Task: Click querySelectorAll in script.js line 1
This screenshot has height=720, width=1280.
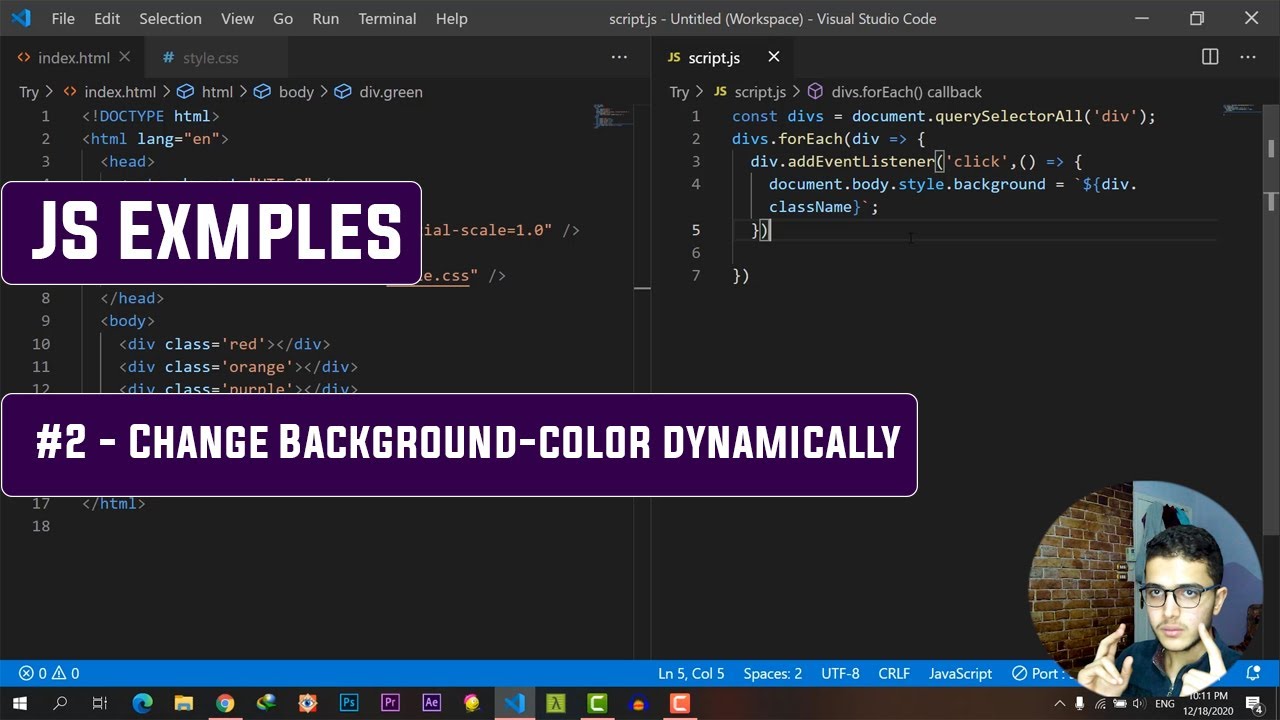Action: (x=1011, y=116)
